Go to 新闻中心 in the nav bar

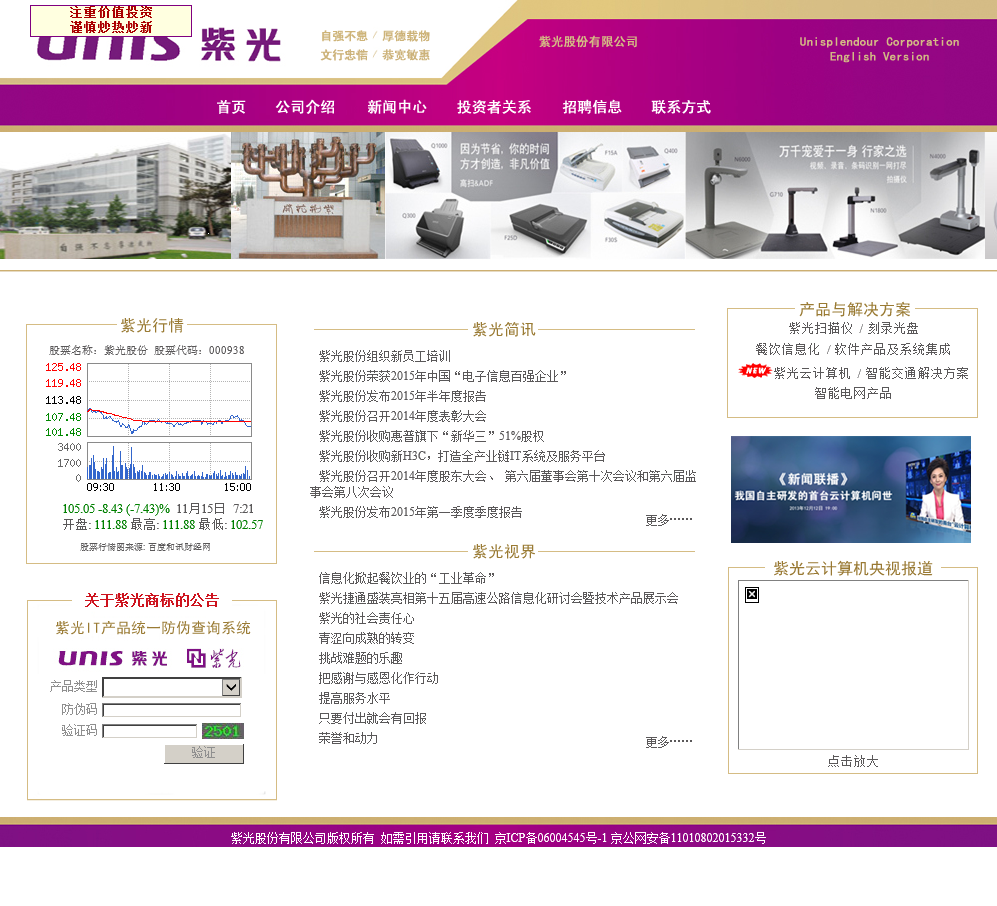tap(397, 107)
